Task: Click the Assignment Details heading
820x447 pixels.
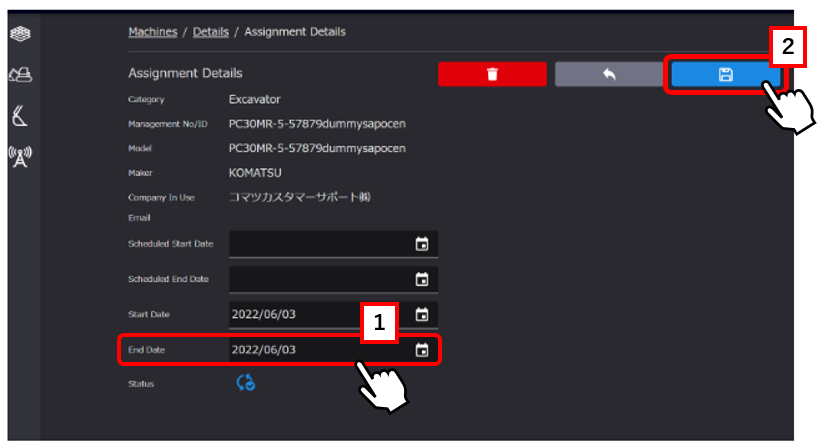Action: (185, 73)
